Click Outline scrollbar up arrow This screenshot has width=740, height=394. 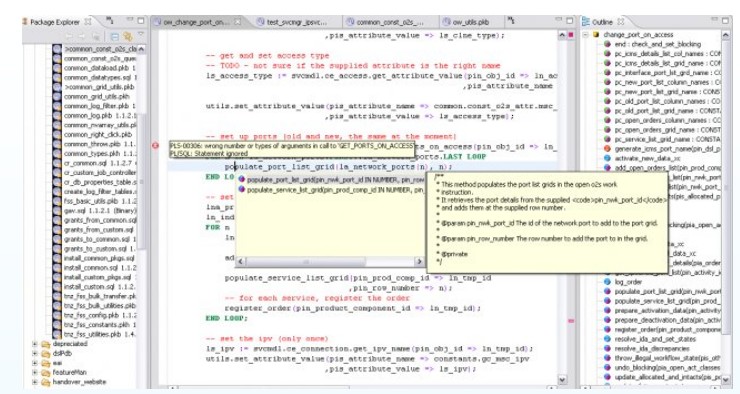(x=727, y=35)
